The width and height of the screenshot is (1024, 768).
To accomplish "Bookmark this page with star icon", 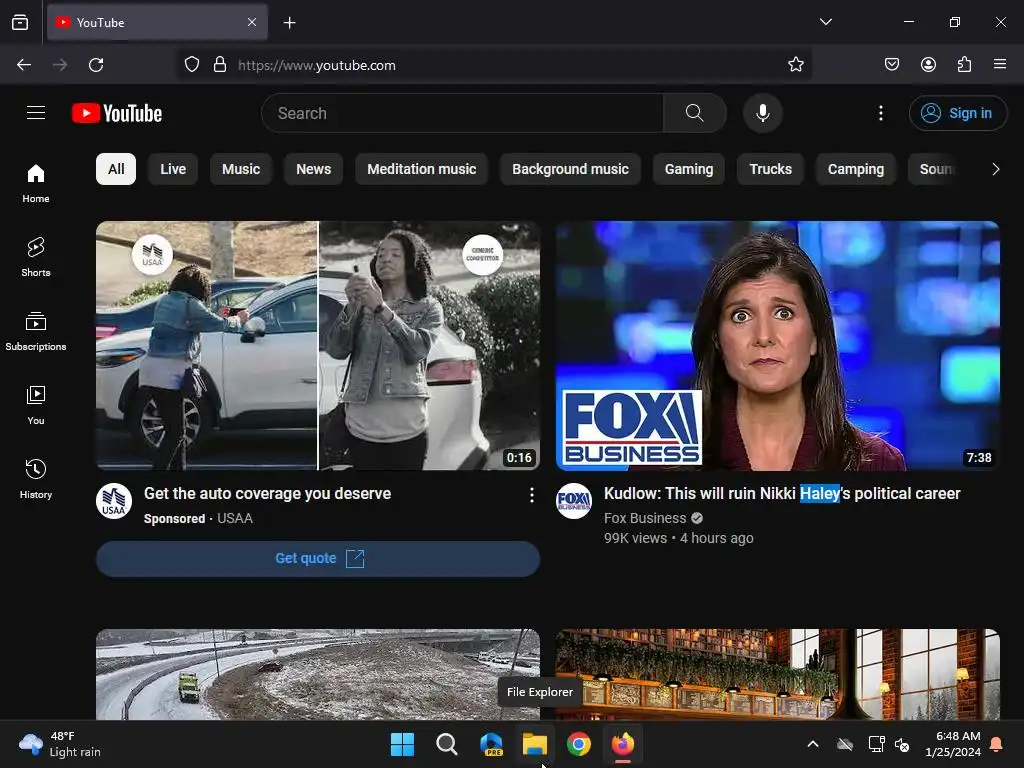I will pos(795,65).
